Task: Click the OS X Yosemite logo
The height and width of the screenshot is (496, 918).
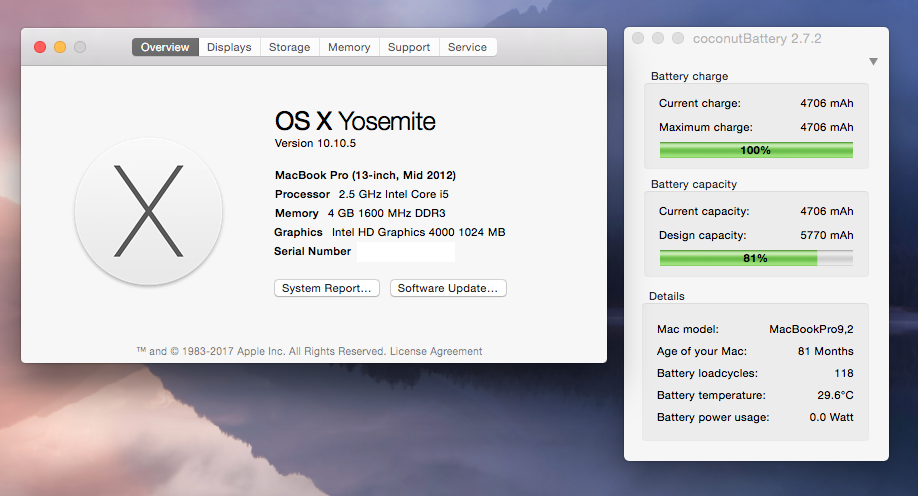Action: tap(149, 211)
